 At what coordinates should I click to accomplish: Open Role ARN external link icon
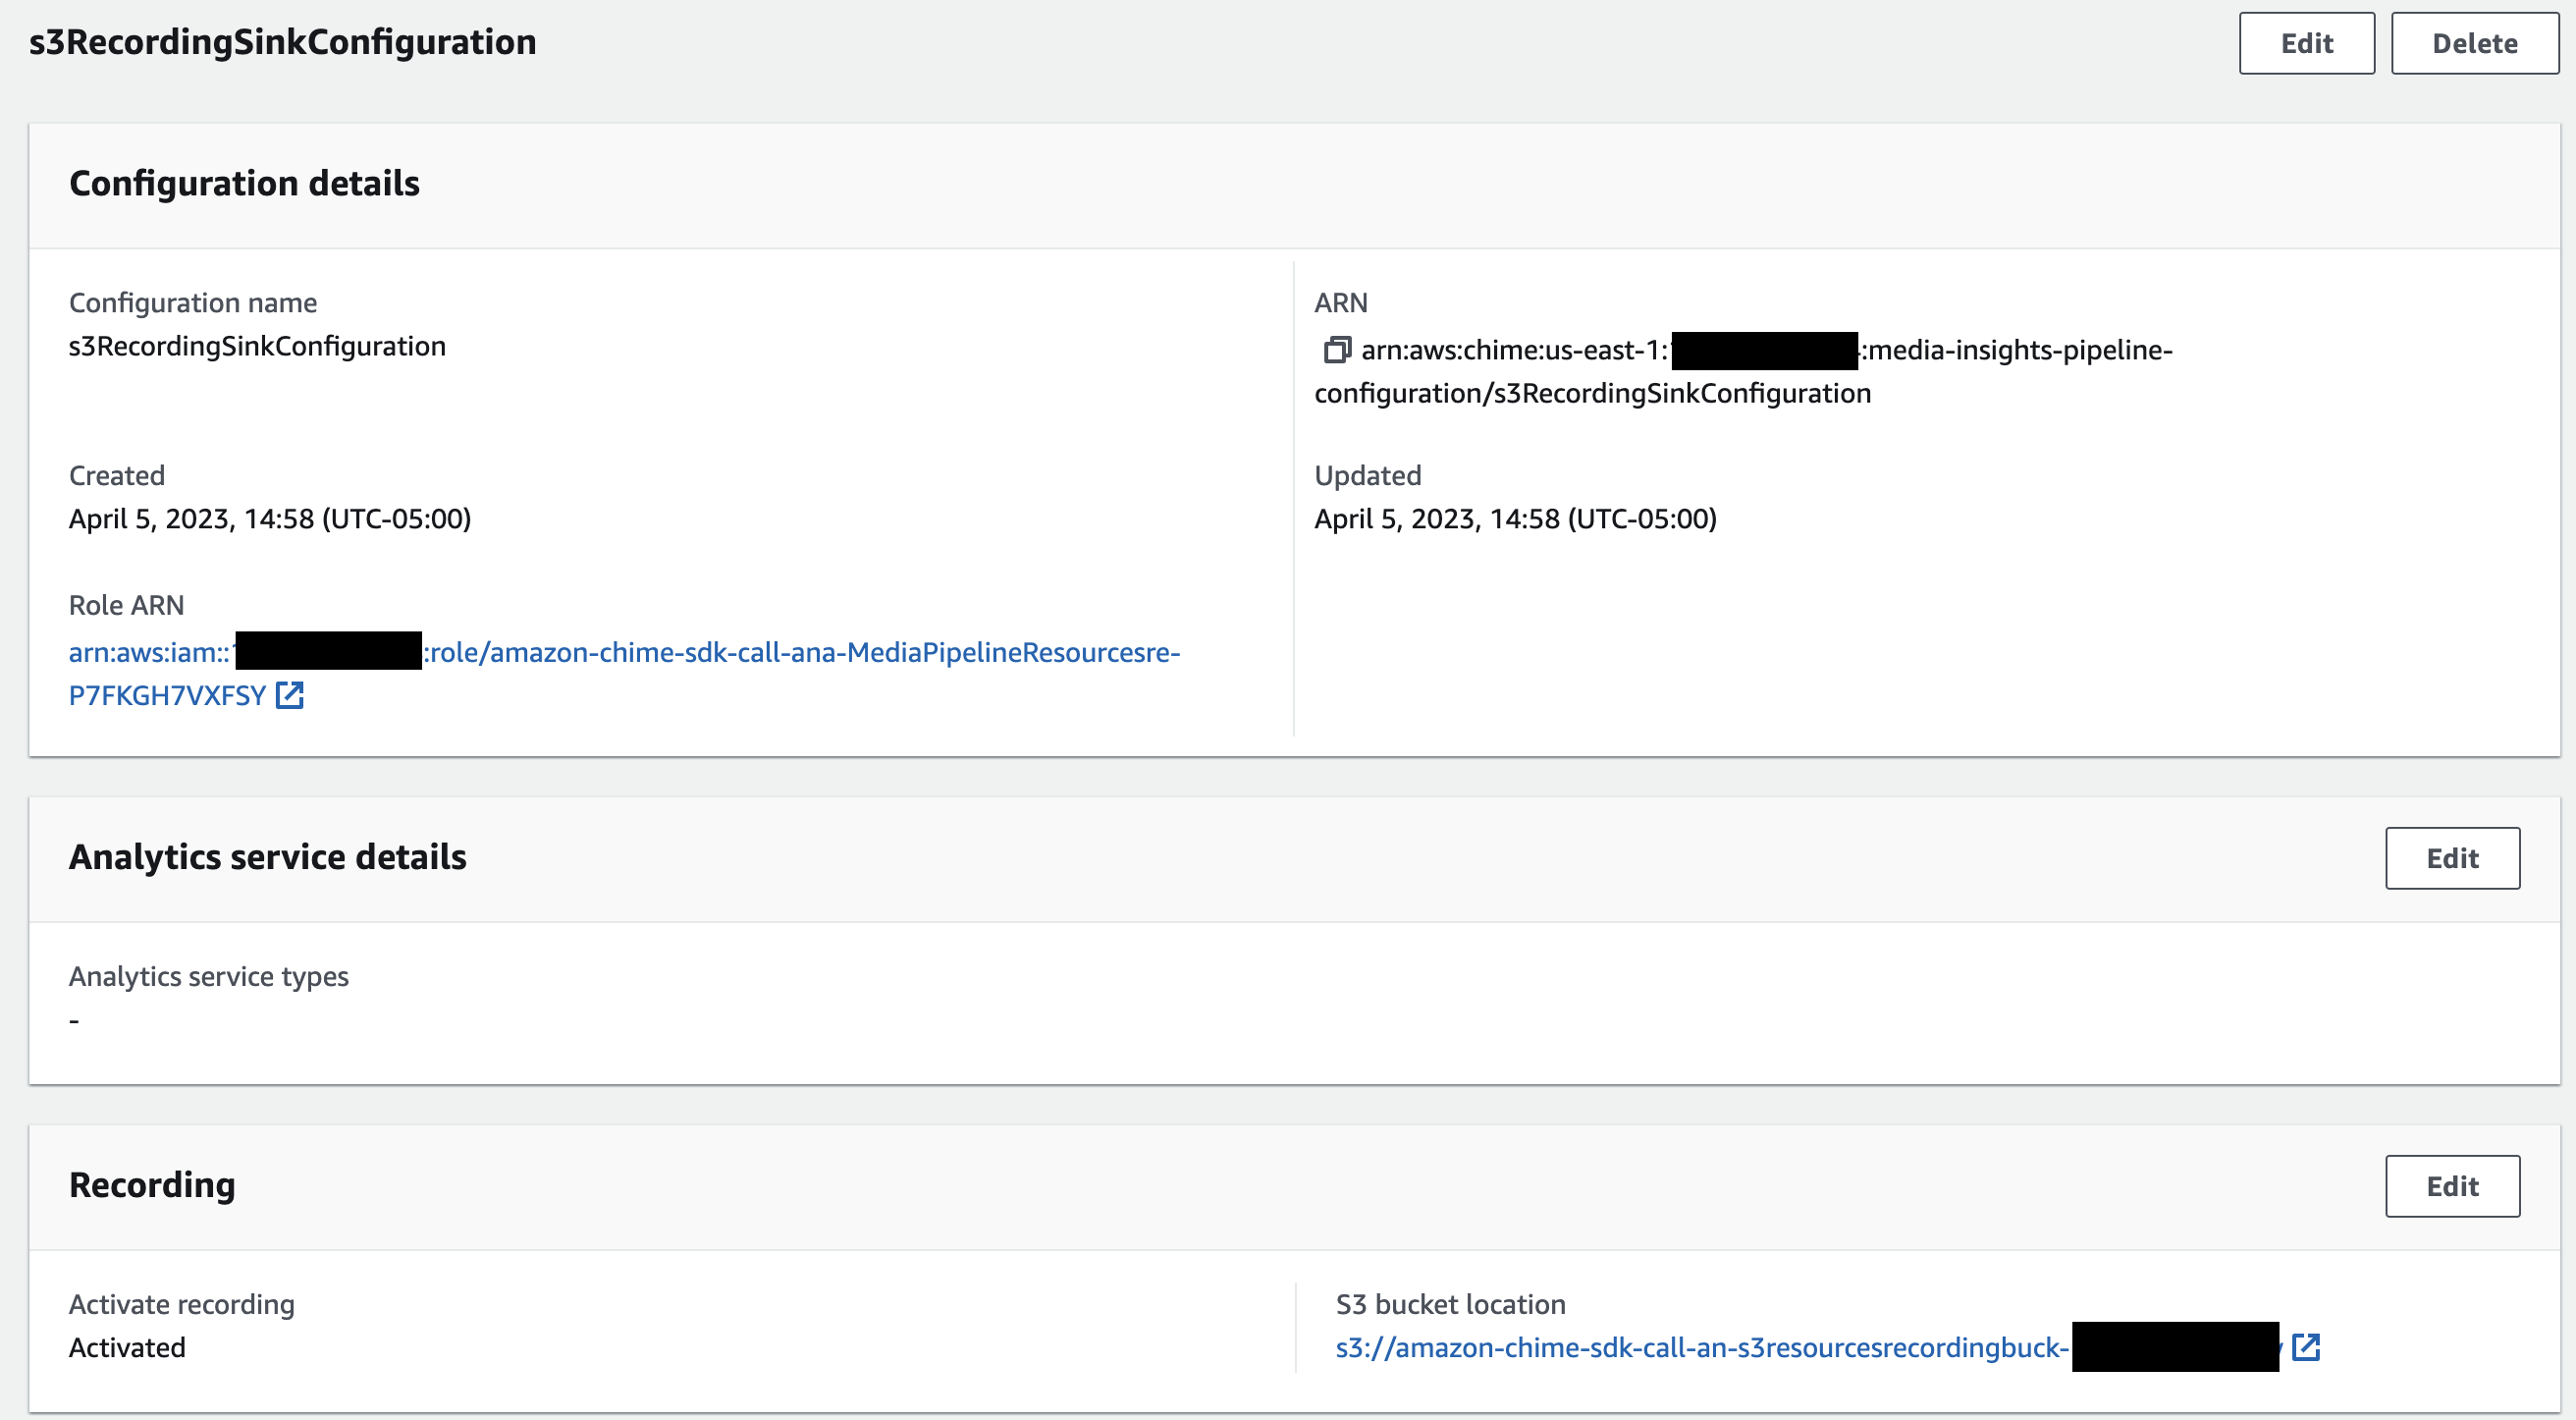point(289,695)
